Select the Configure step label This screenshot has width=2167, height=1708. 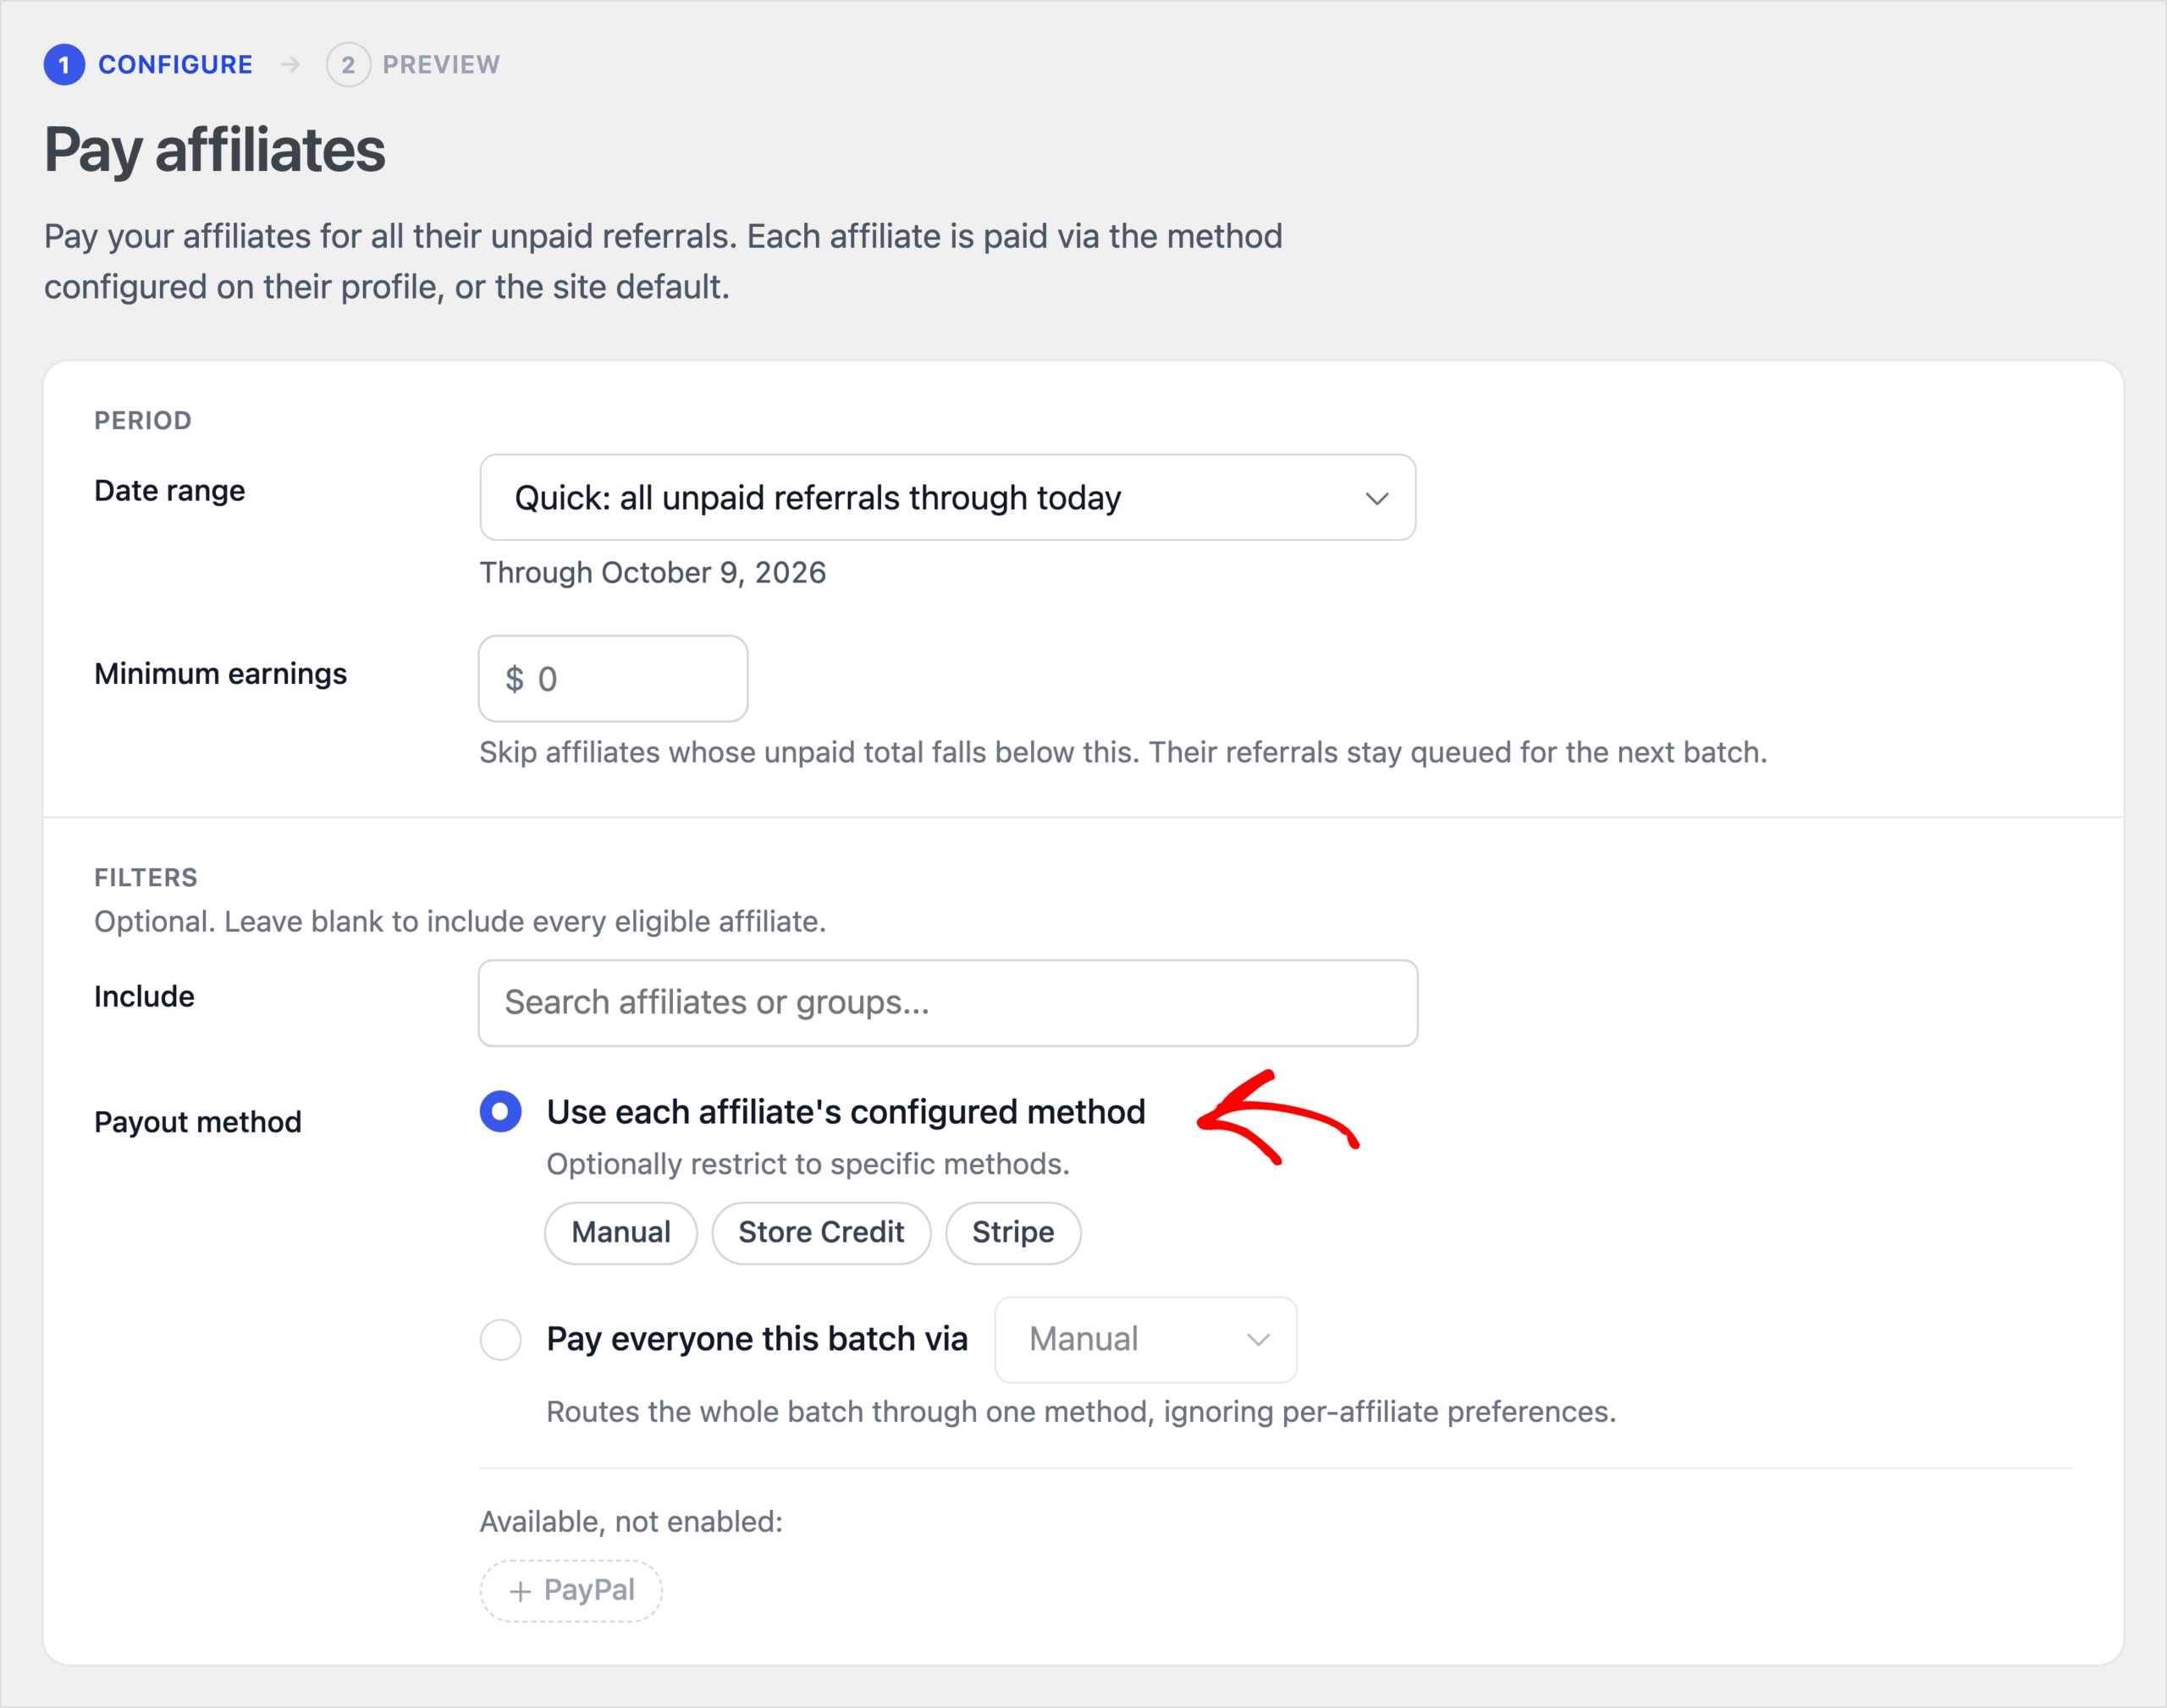pos(175,65)
